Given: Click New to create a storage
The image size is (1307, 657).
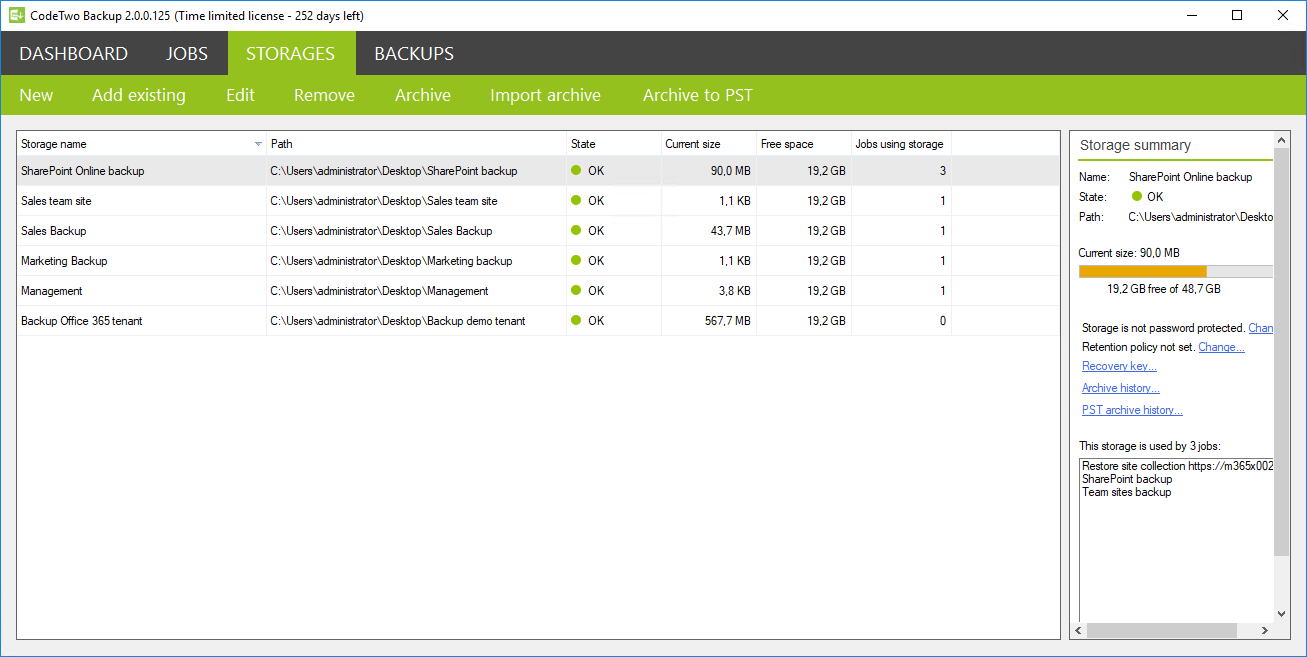Looking at the screenshot, I should point(36,95).
